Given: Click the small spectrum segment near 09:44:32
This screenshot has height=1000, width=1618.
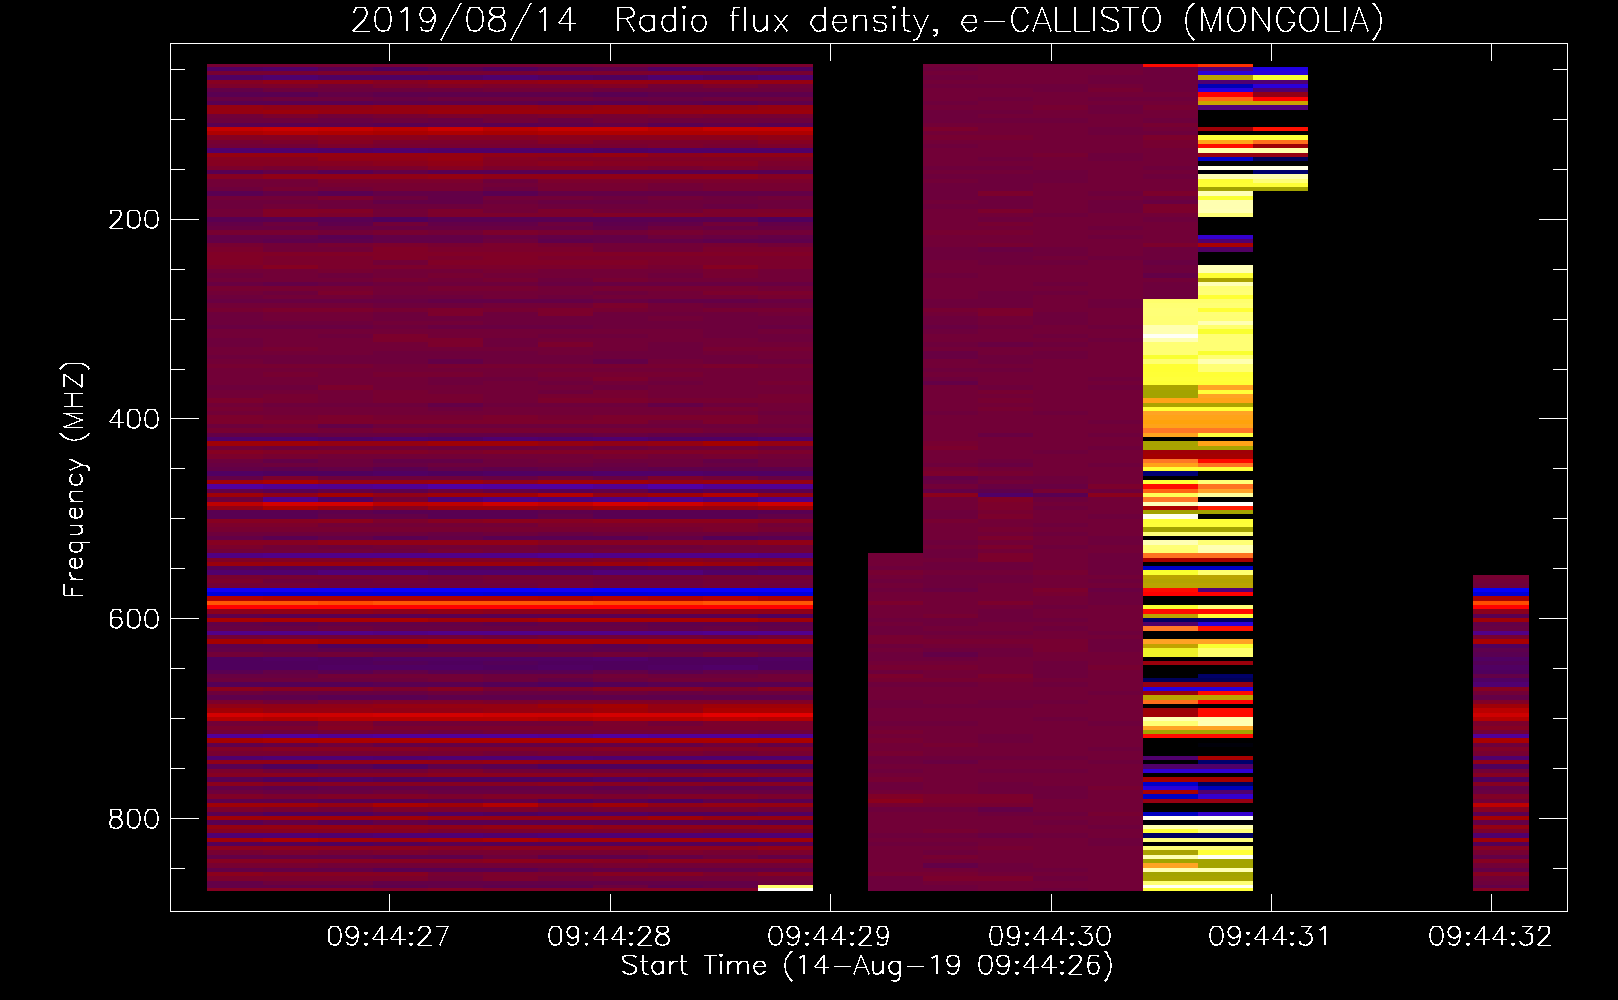Looking at the screenshot, I should pyautogui.click(x=1501, y=733).
